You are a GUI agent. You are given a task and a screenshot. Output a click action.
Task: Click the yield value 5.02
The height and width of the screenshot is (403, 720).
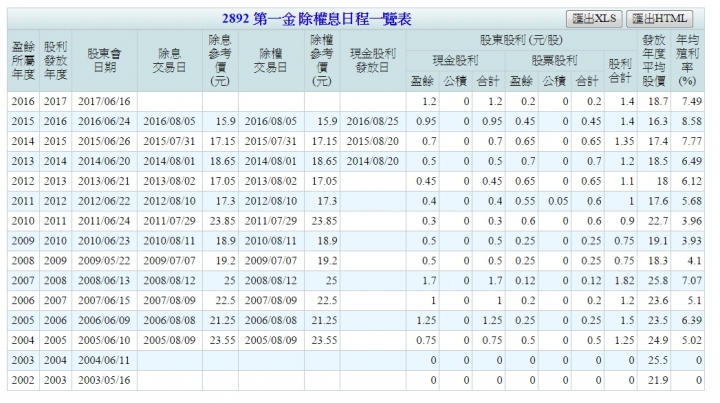tap(692, 341)
